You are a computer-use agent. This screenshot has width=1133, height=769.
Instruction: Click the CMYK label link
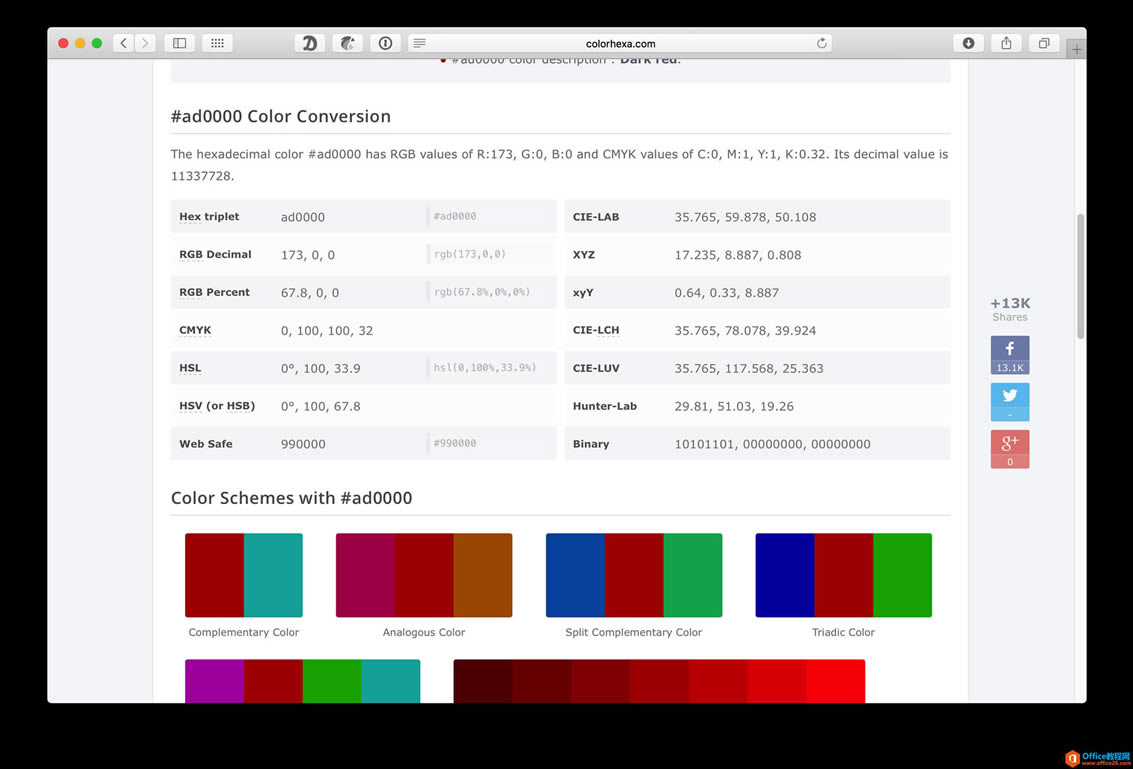(195, 330)
